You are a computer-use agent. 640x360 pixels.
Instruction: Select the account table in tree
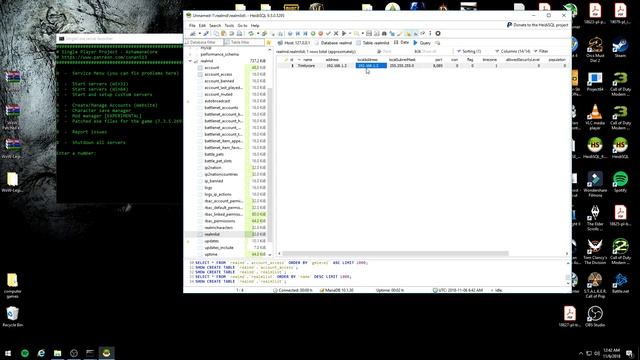pyautogui.click(x=212, y=68)
